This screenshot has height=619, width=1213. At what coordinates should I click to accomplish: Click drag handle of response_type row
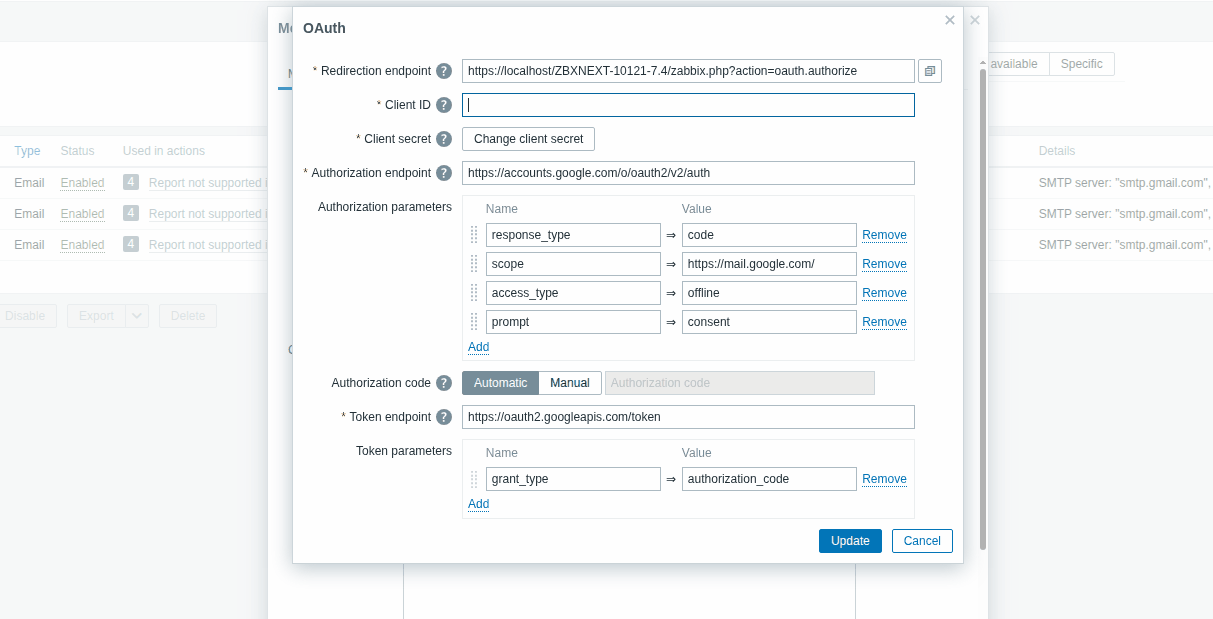[474, 235]
